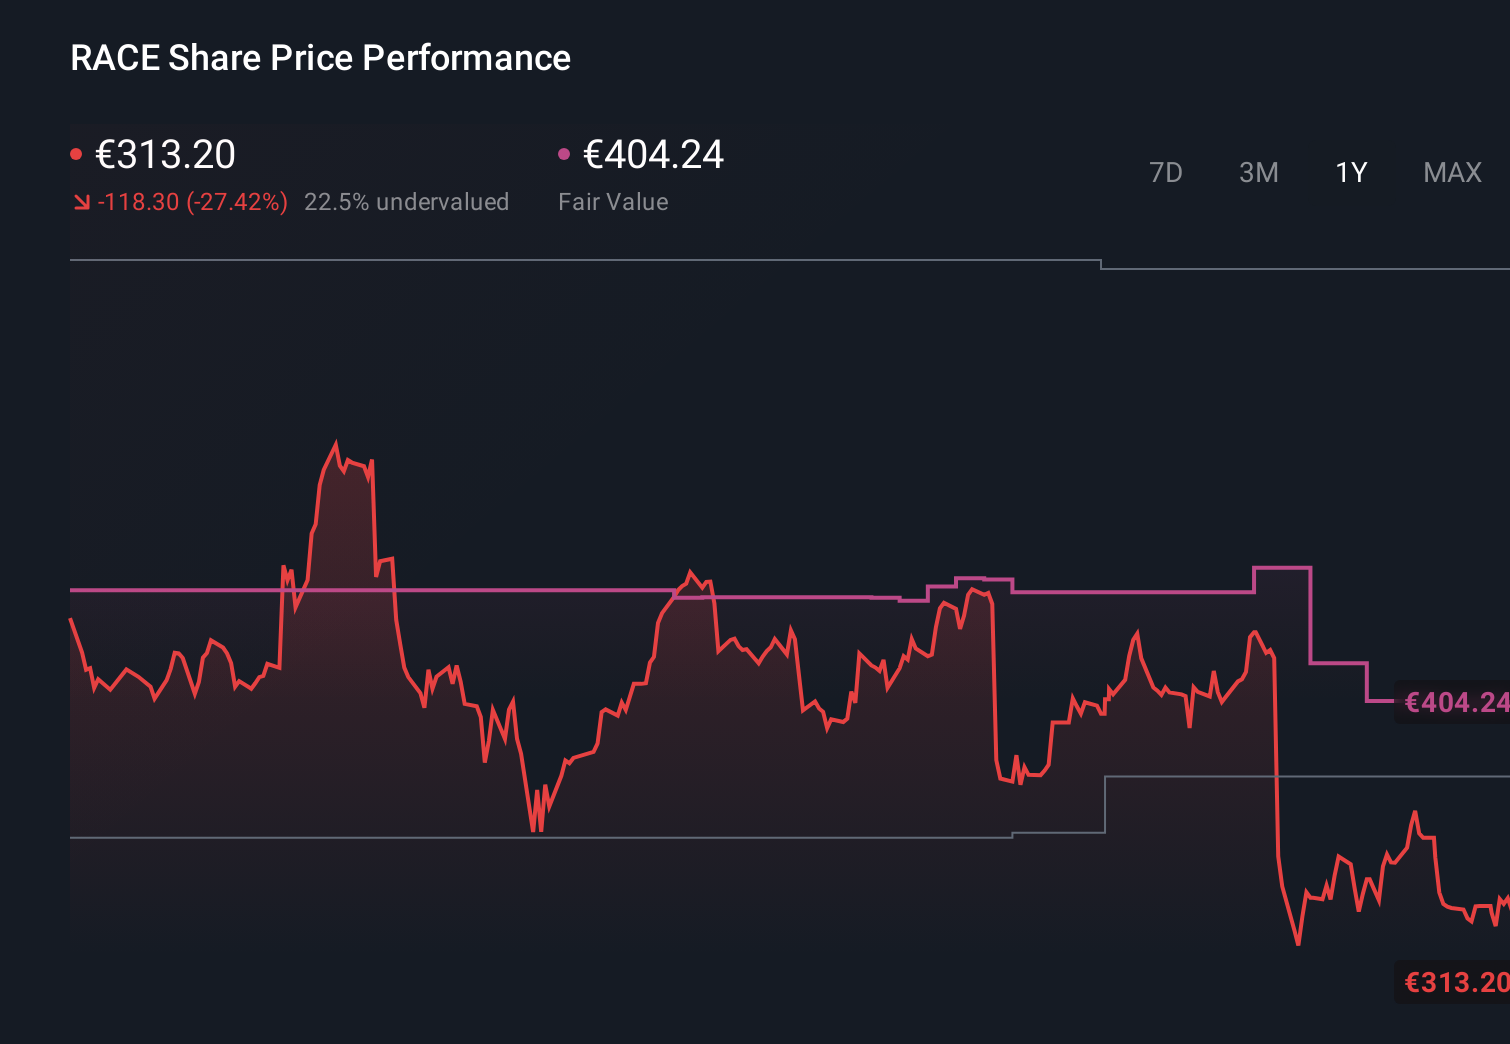Click the red share price legend dot
The image size is (1510, 1044).
click(x=78, y=152)
